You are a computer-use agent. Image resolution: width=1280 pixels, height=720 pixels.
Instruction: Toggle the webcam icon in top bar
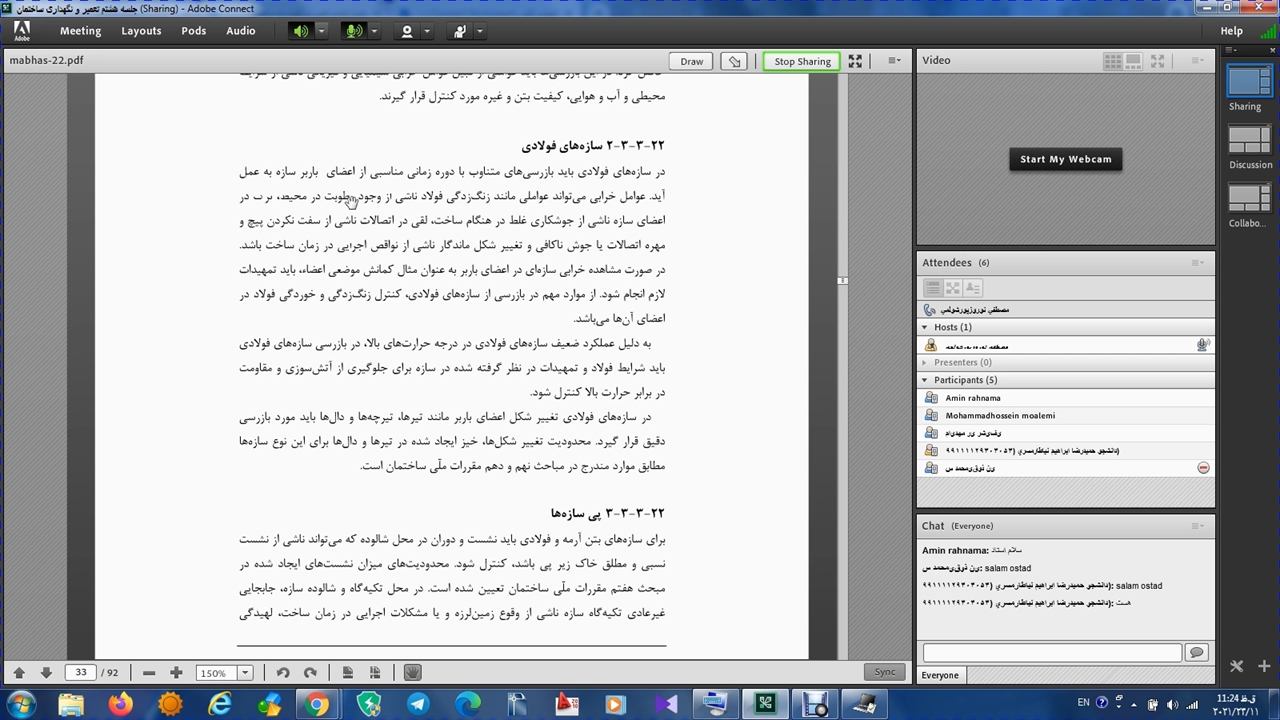tap(406, 31)
